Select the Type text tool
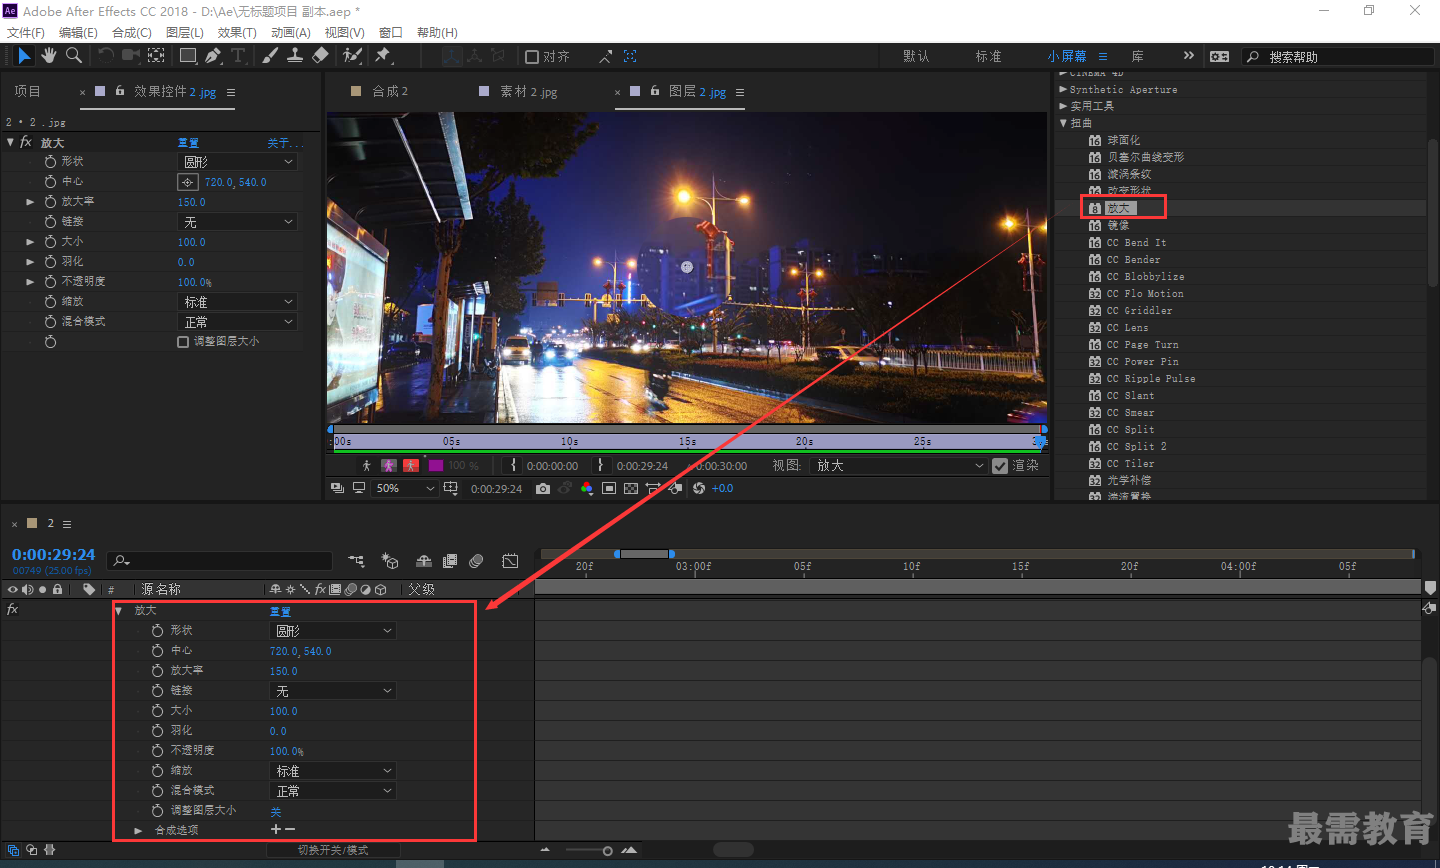 pos(238,56)
